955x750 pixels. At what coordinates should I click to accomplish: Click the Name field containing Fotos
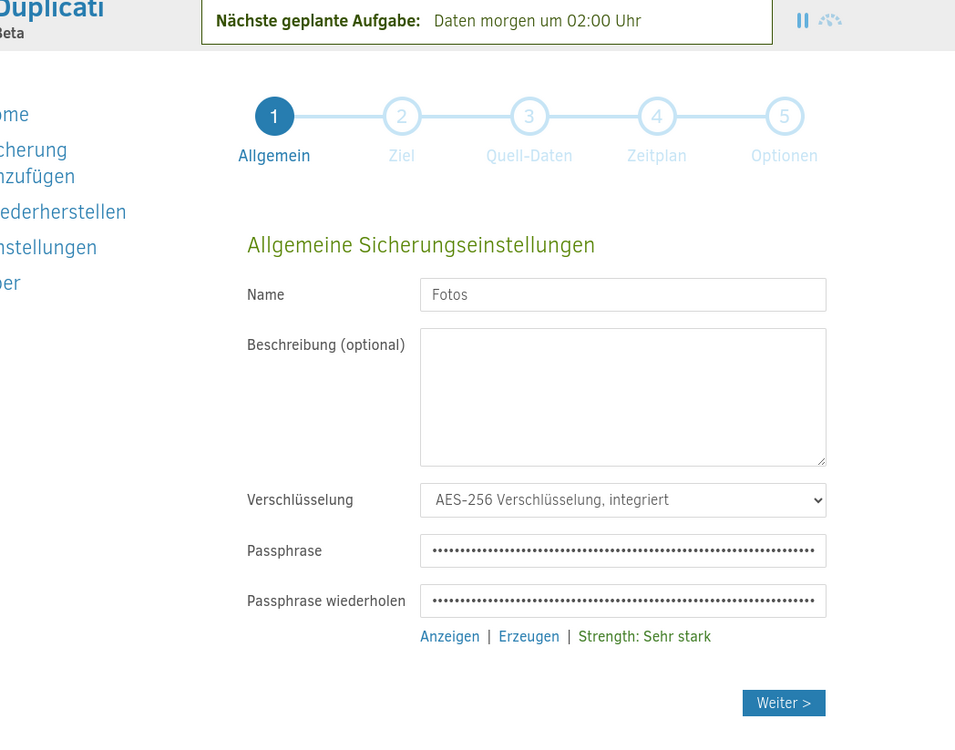(x=623, y=295)
